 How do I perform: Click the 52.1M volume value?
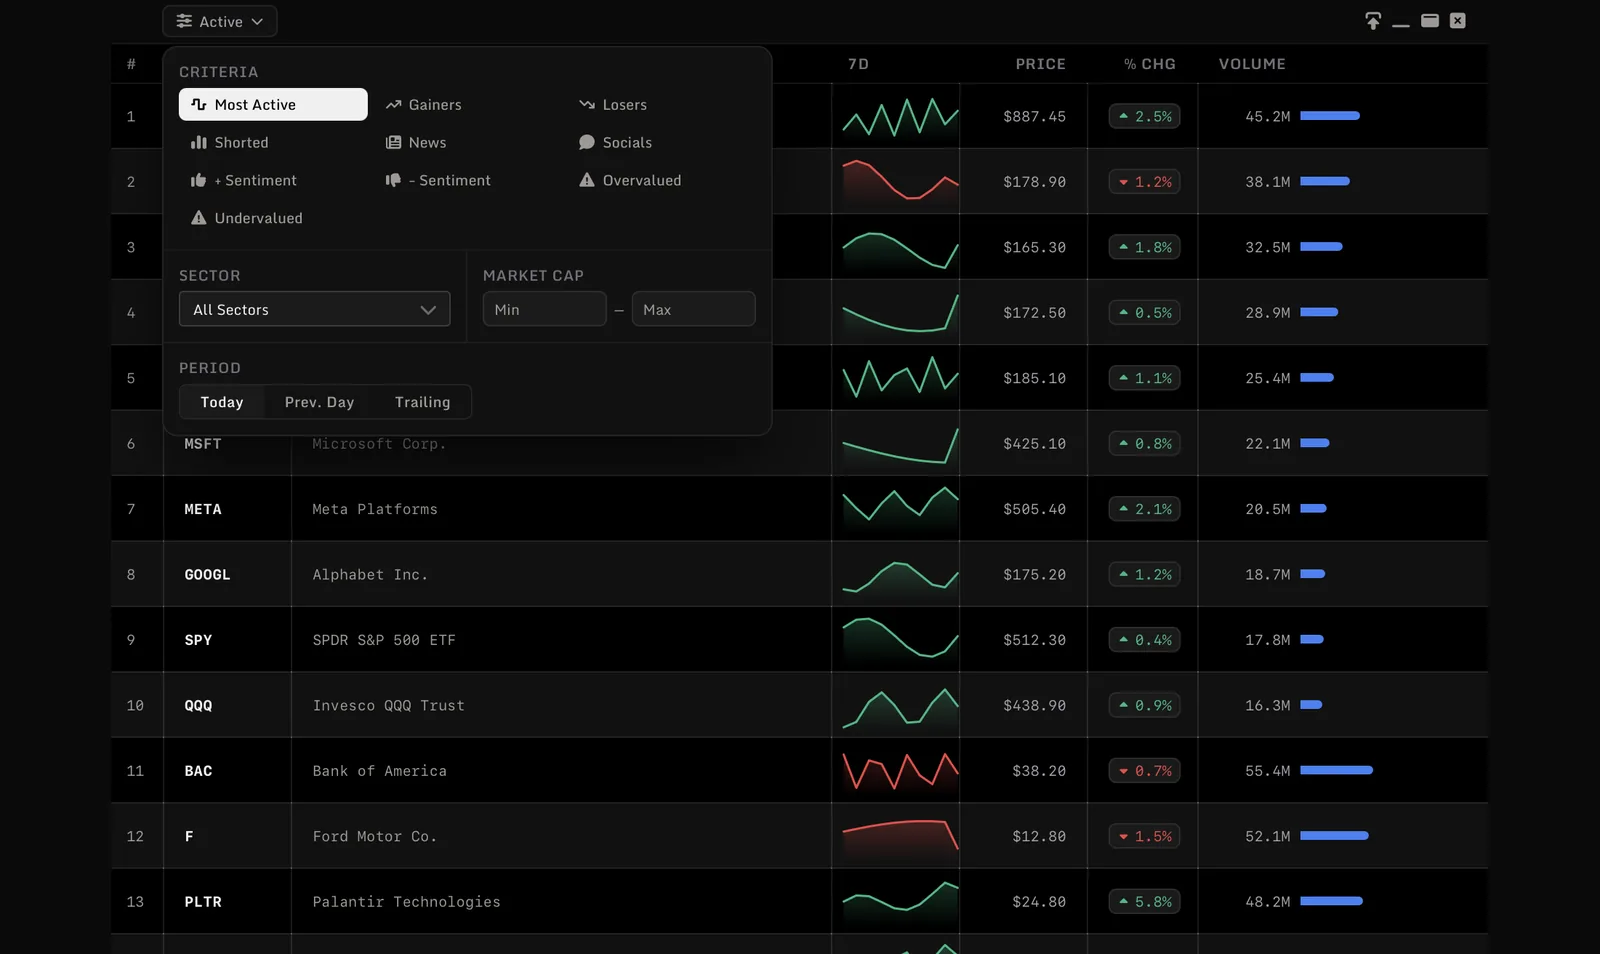click(x=1267, y=837)
